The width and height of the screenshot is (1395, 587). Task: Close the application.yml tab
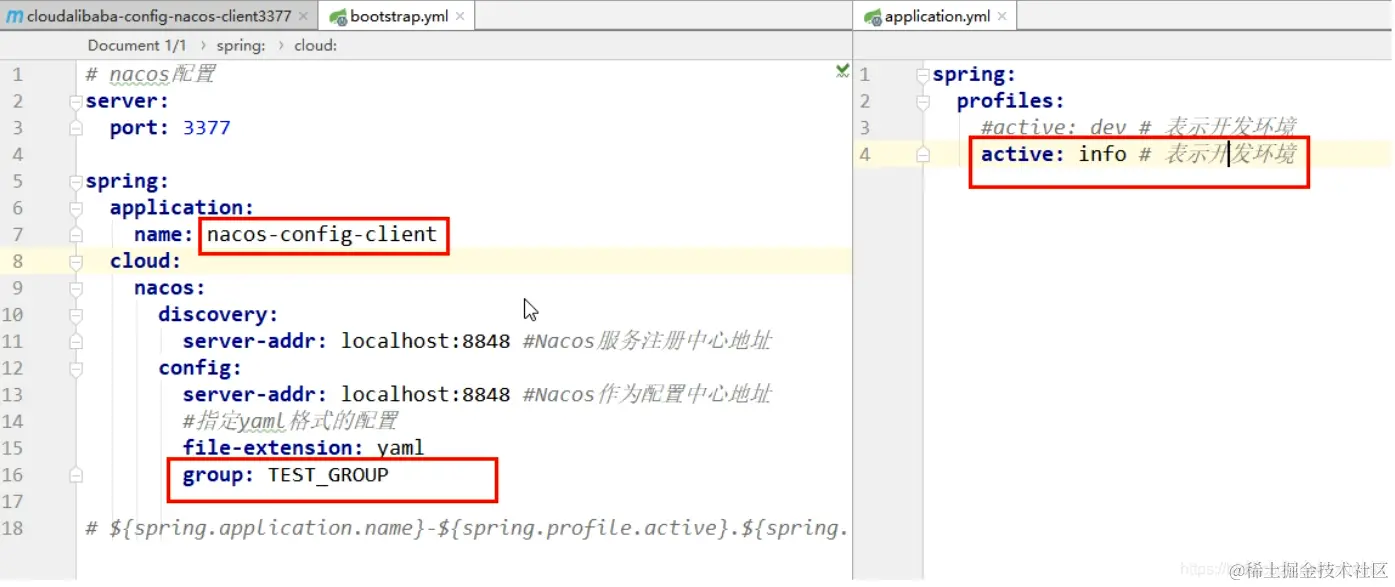point(1002,17)
